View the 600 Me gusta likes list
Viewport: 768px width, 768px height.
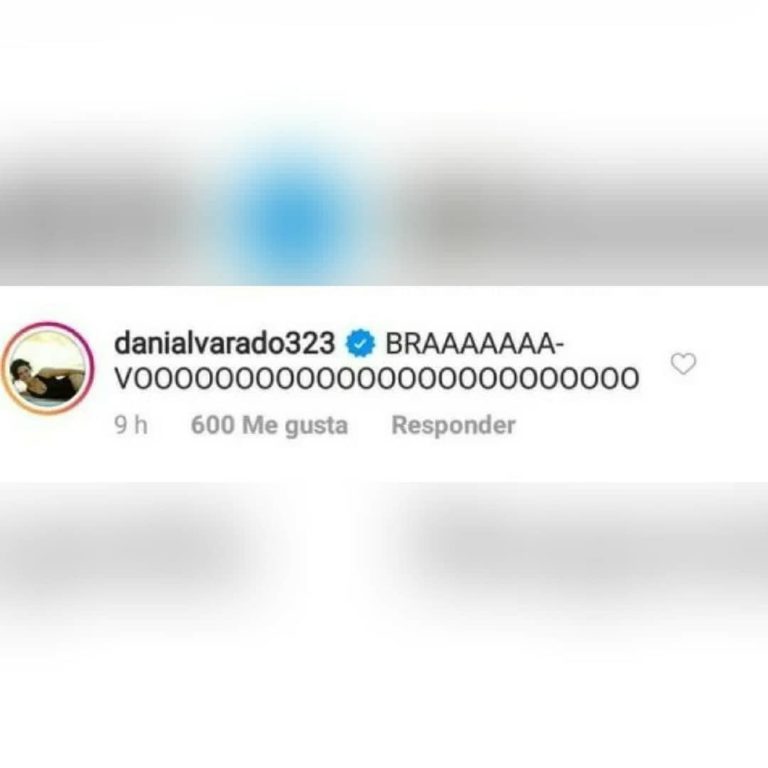[269, 425]
